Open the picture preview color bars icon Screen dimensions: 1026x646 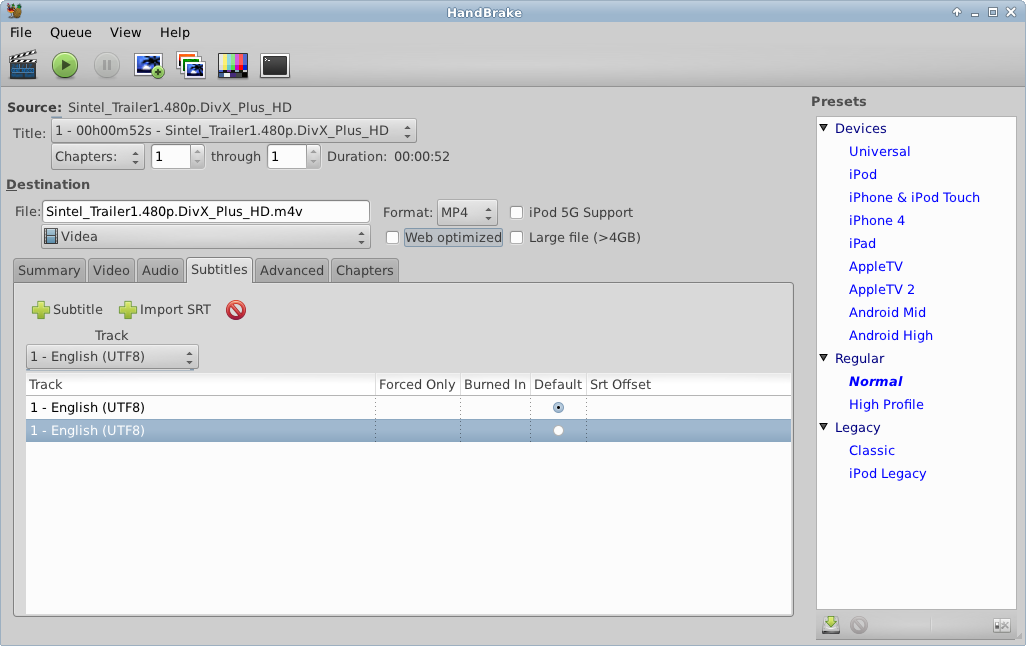[x=233, y=65]
